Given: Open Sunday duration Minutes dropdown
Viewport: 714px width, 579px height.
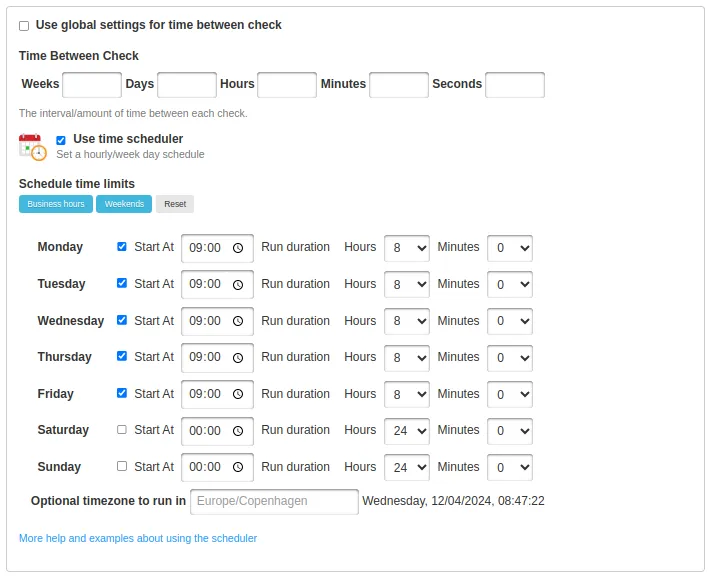Looking at the screenshot, I should pos(510,467).
